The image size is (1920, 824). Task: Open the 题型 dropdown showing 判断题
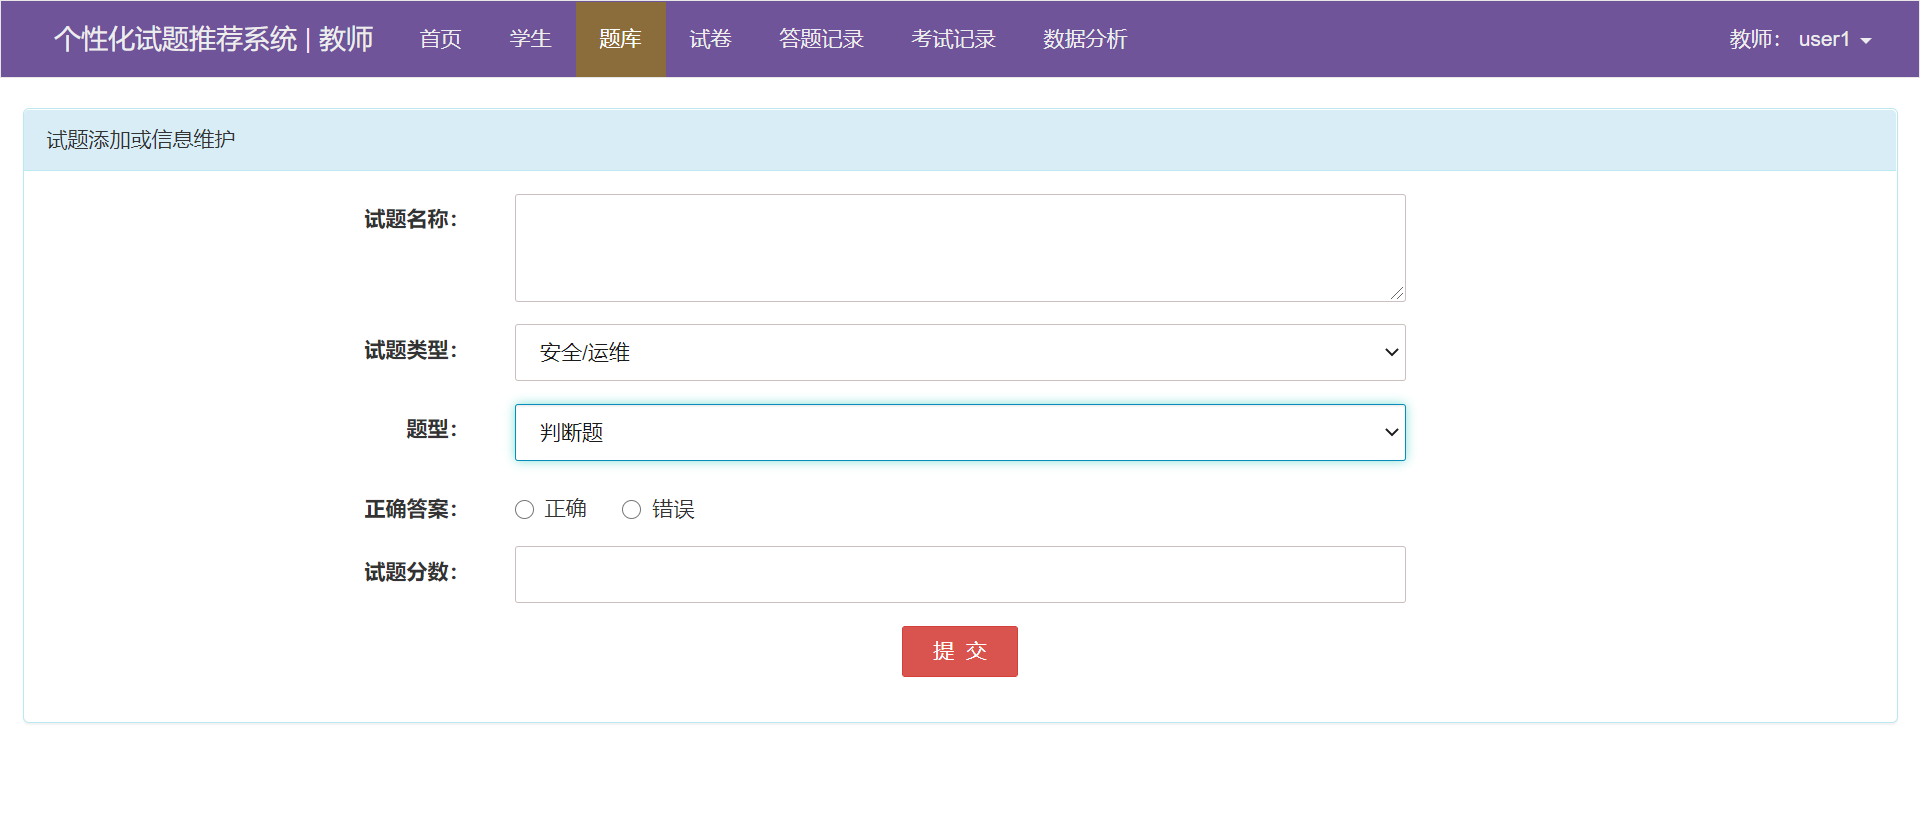tap(960, 432)
